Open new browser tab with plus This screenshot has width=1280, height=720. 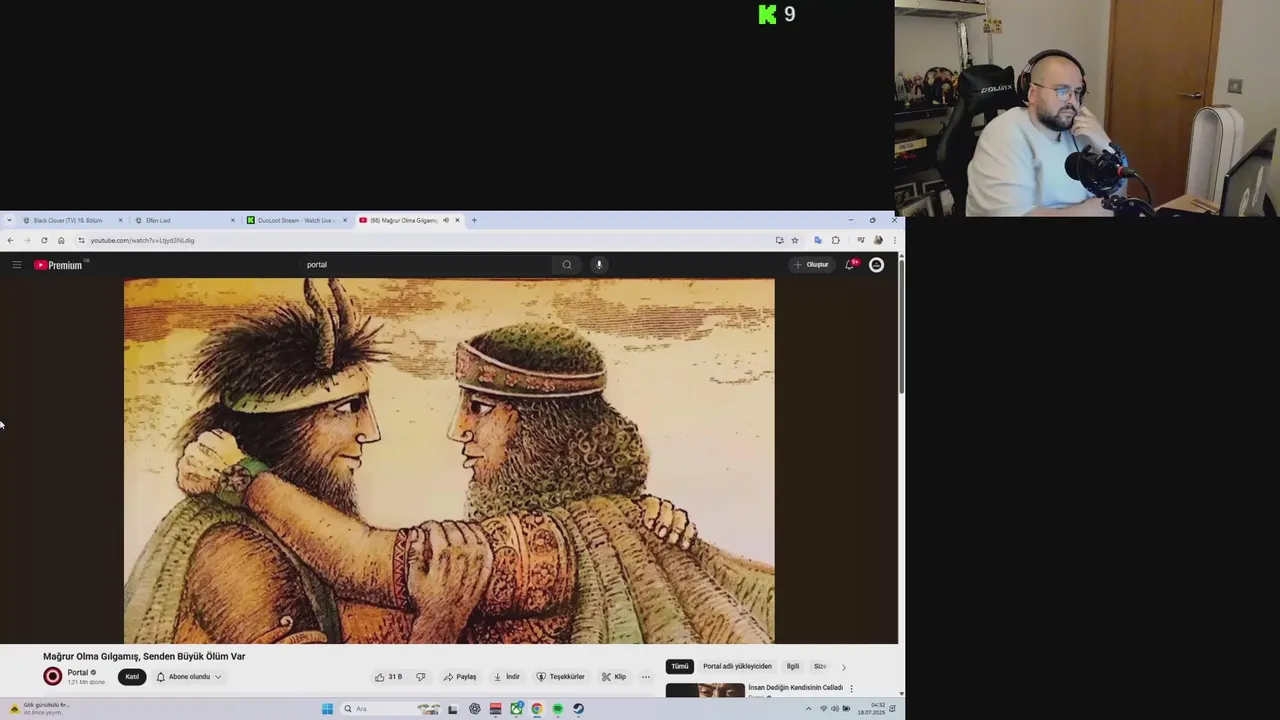[474, 220]
